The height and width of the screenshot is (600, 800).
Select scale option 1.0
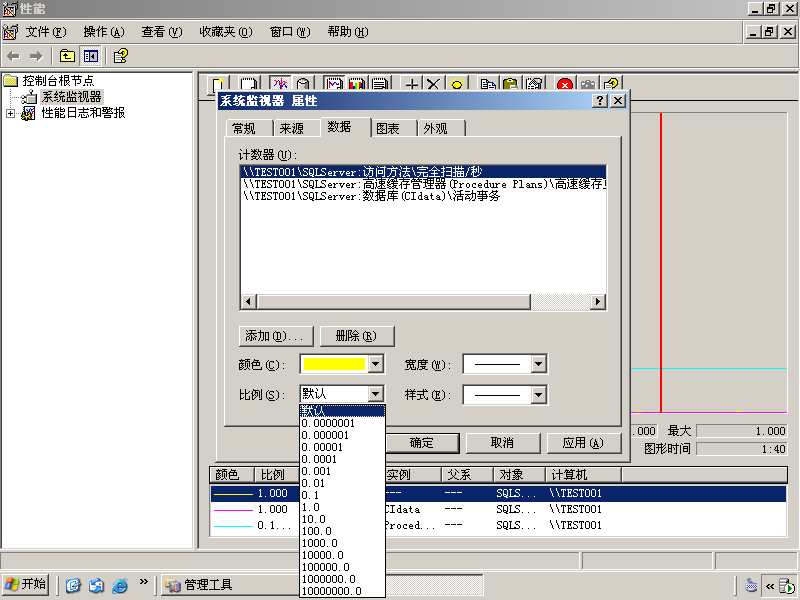pyautogui.click(x=342, y=507)
